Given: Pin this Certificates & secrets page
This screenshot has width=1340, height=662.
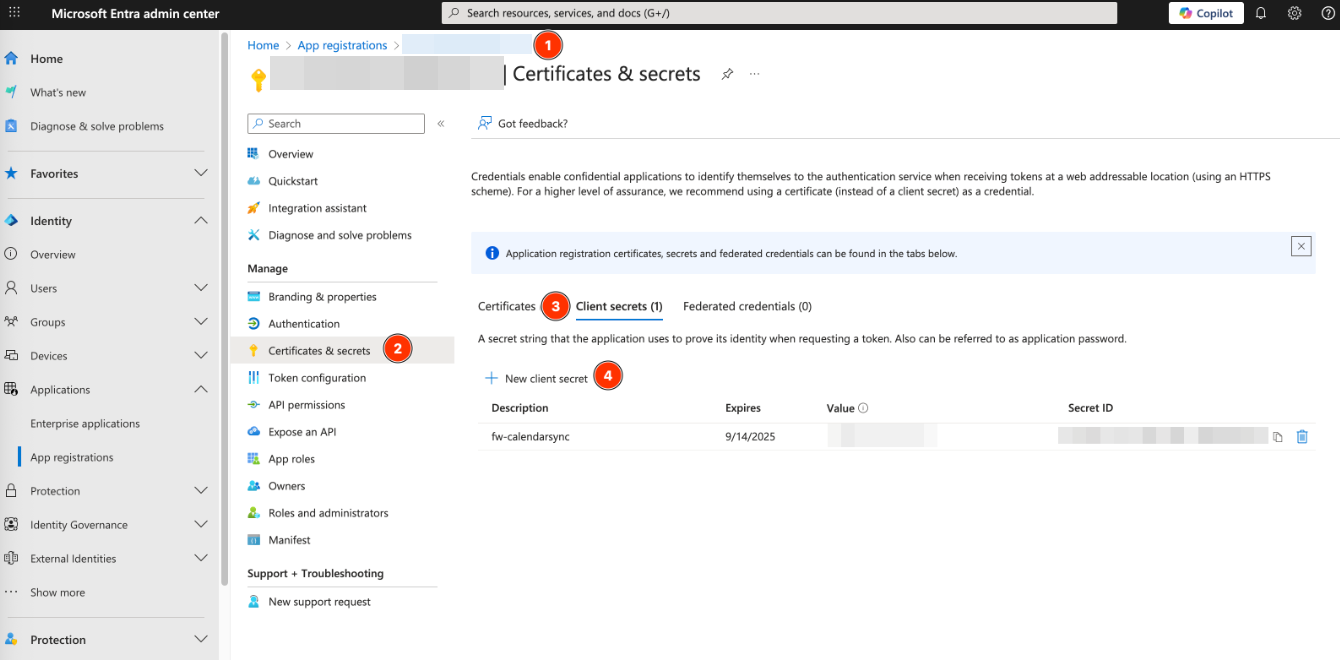Looking at the screenshot, I should point(728,74).
